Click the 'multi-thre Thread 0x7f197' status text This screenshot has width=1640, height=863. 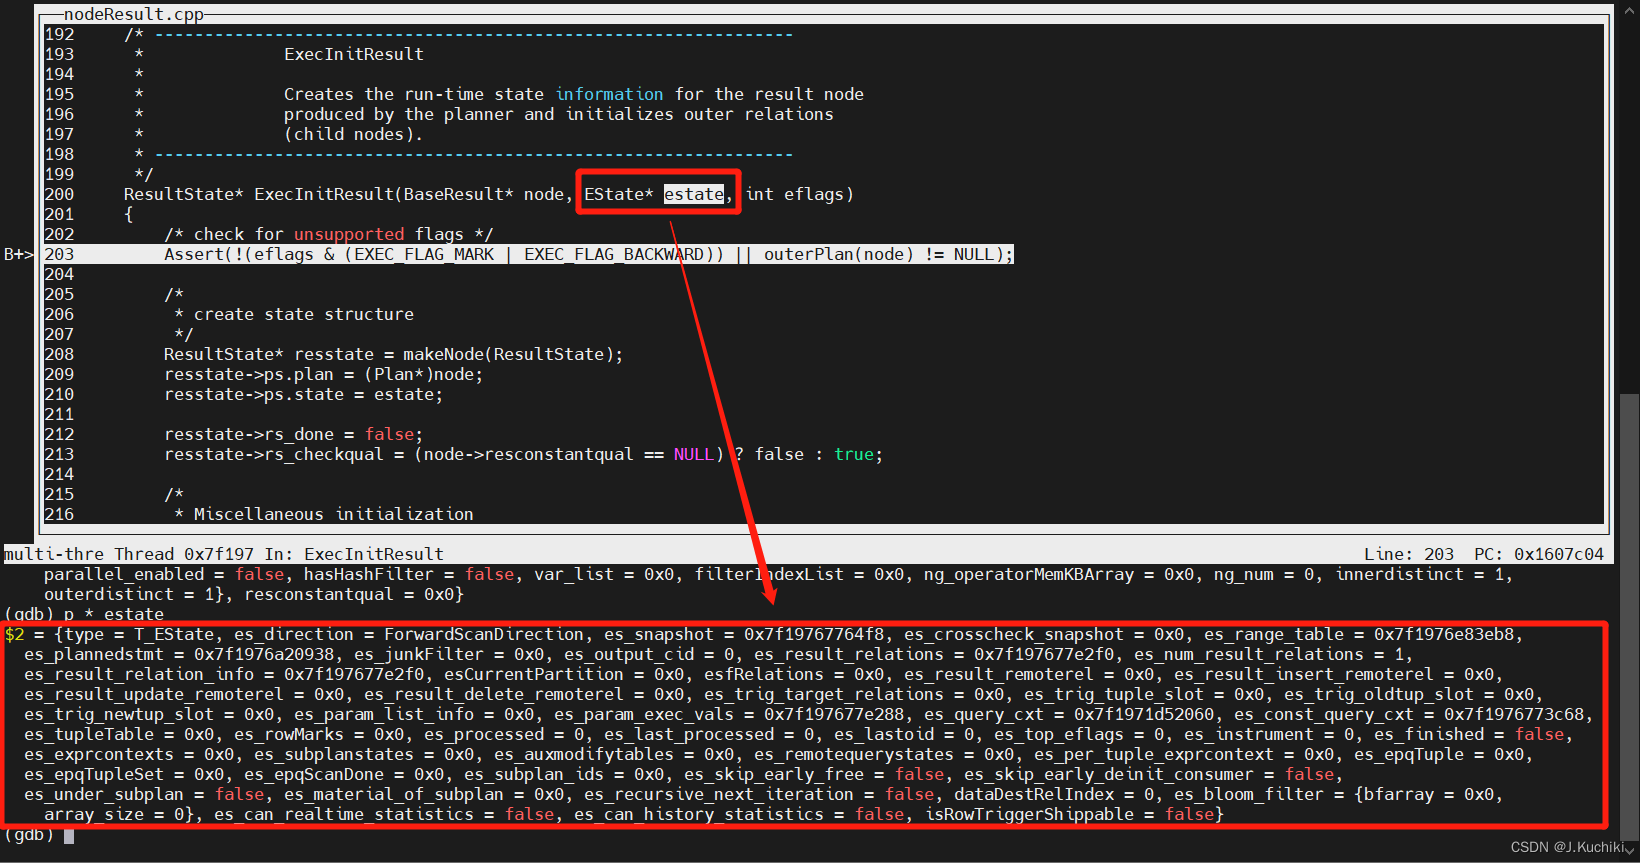click(x=129, y=554)
